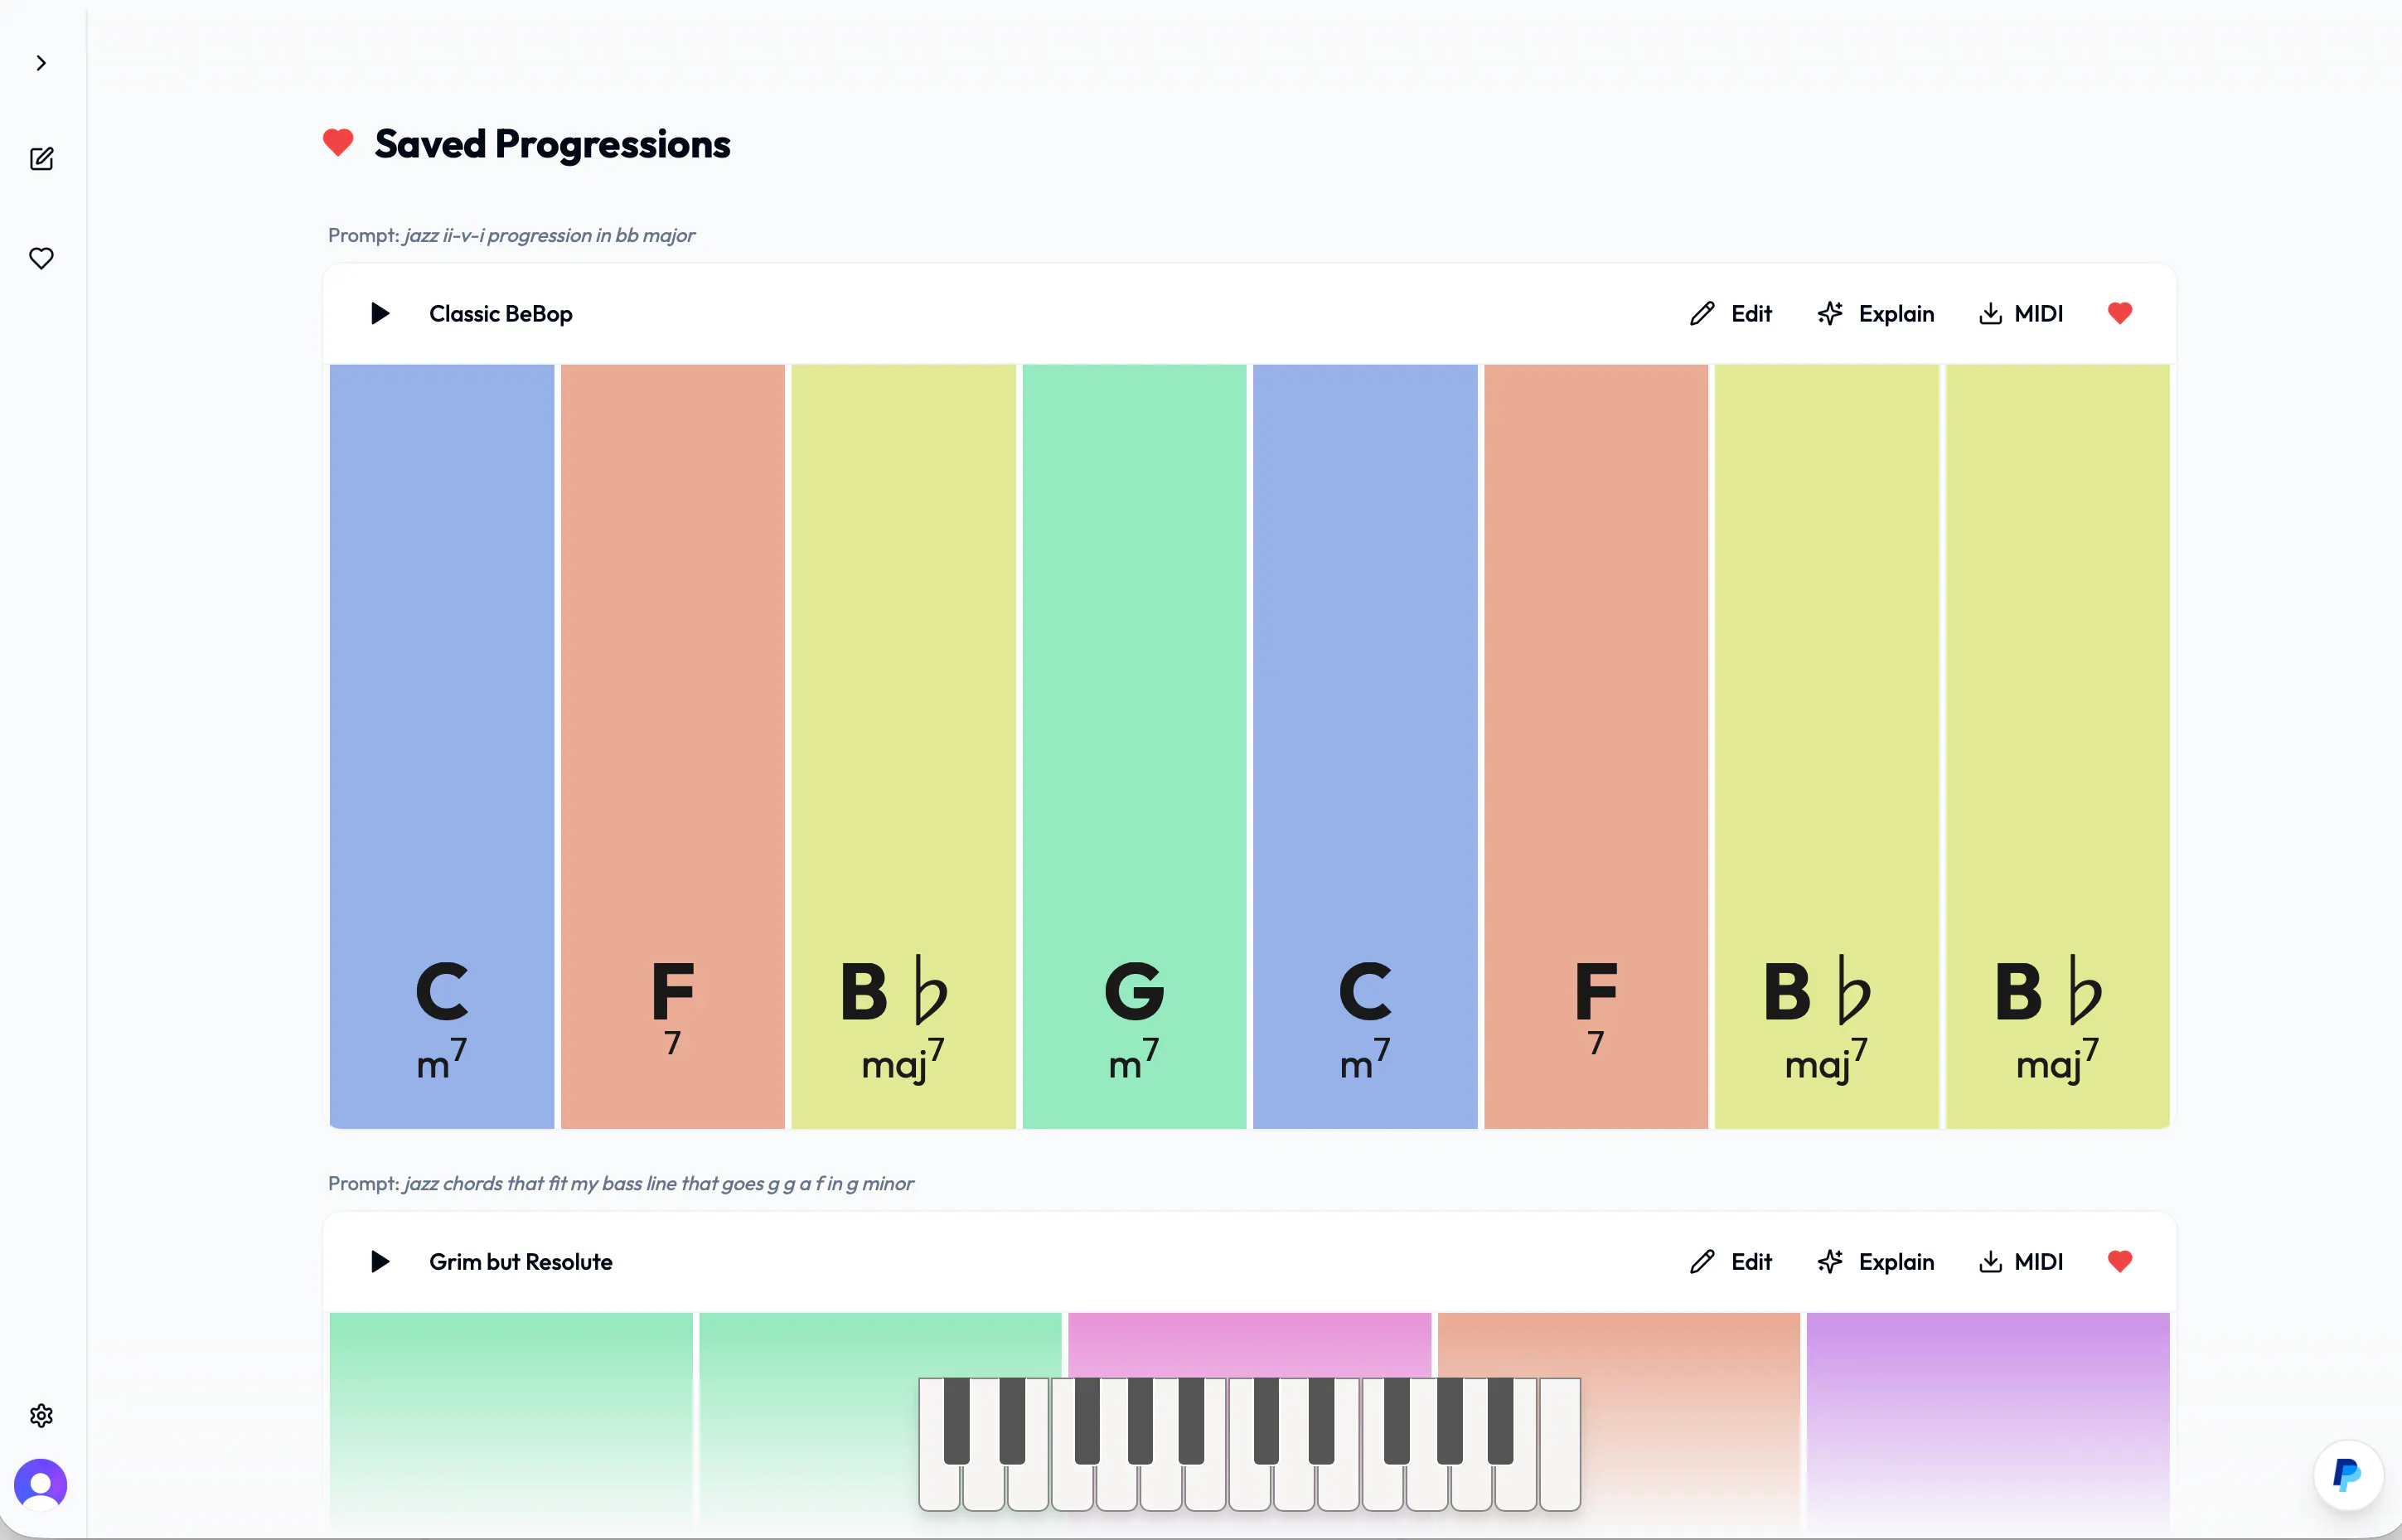Select the last B♭maj7 chord block
Viewport: 2402px width, 1540px height.
[2057, 746]
